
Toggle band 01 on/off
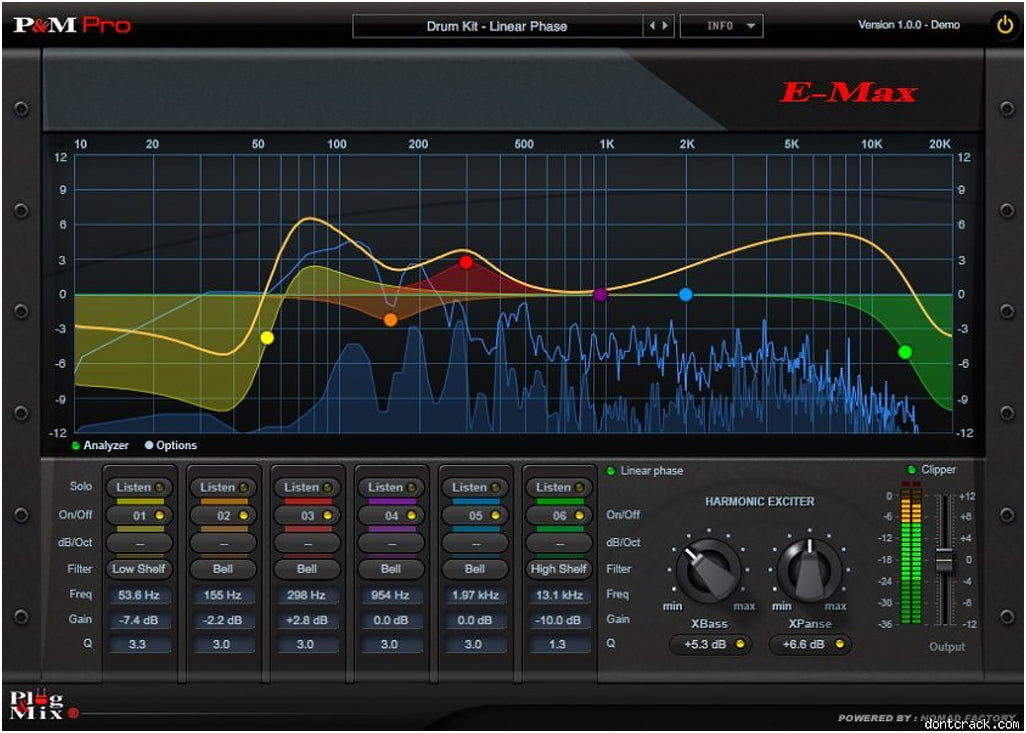coord(139,515)
